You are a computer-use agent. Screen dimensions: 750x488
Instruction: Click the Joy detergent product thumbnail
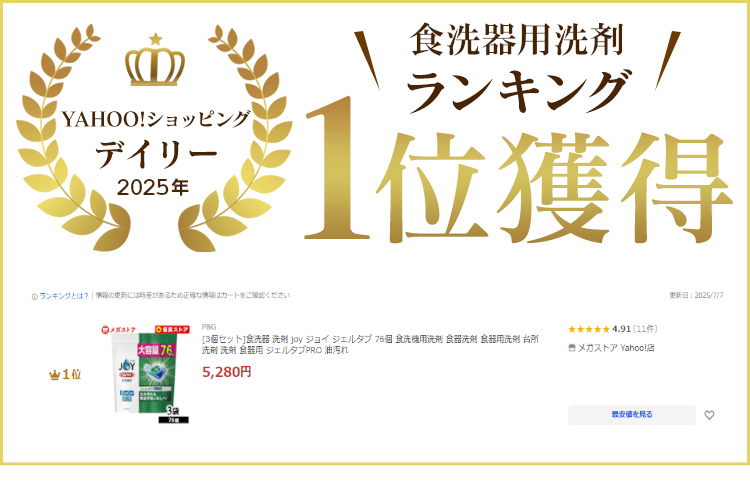(x=145, y=374)
